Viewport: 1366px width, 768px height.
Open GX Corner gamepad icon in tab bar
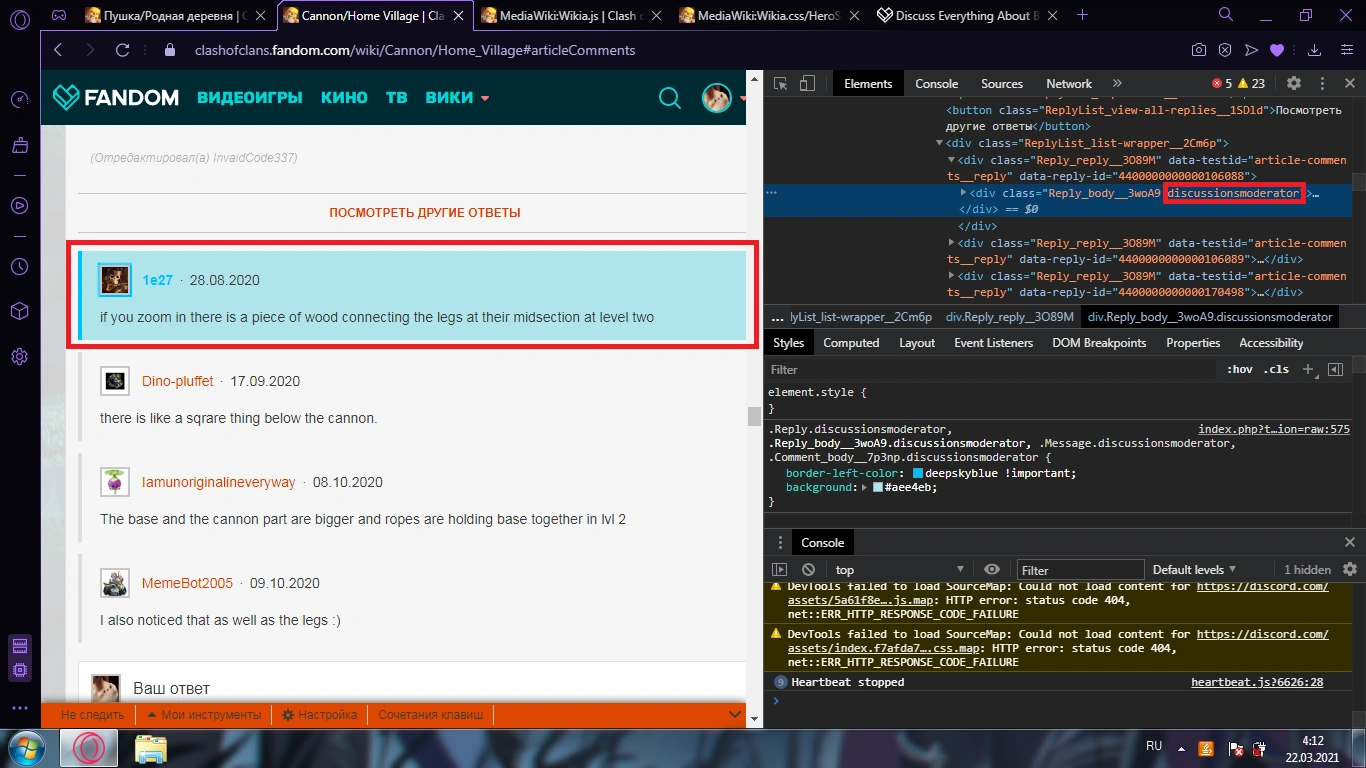click(59, 15)
